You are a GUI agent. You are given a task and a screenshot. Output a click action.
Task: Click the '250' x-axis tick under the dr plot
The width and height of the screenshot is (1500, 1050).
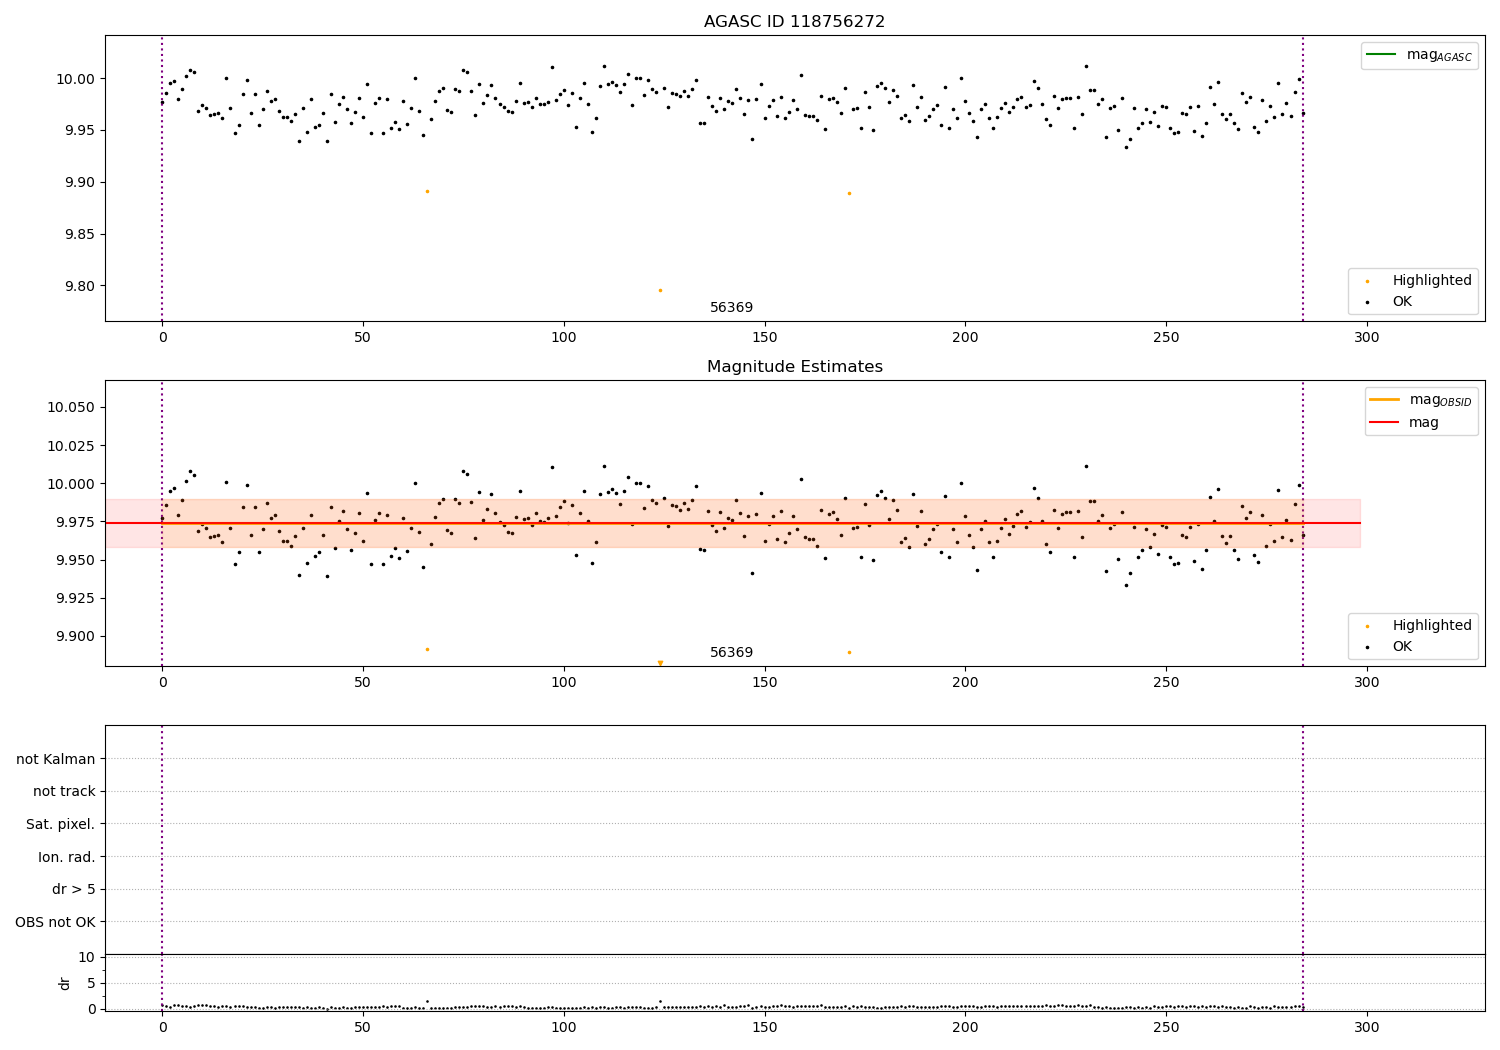point(1166,1027)
